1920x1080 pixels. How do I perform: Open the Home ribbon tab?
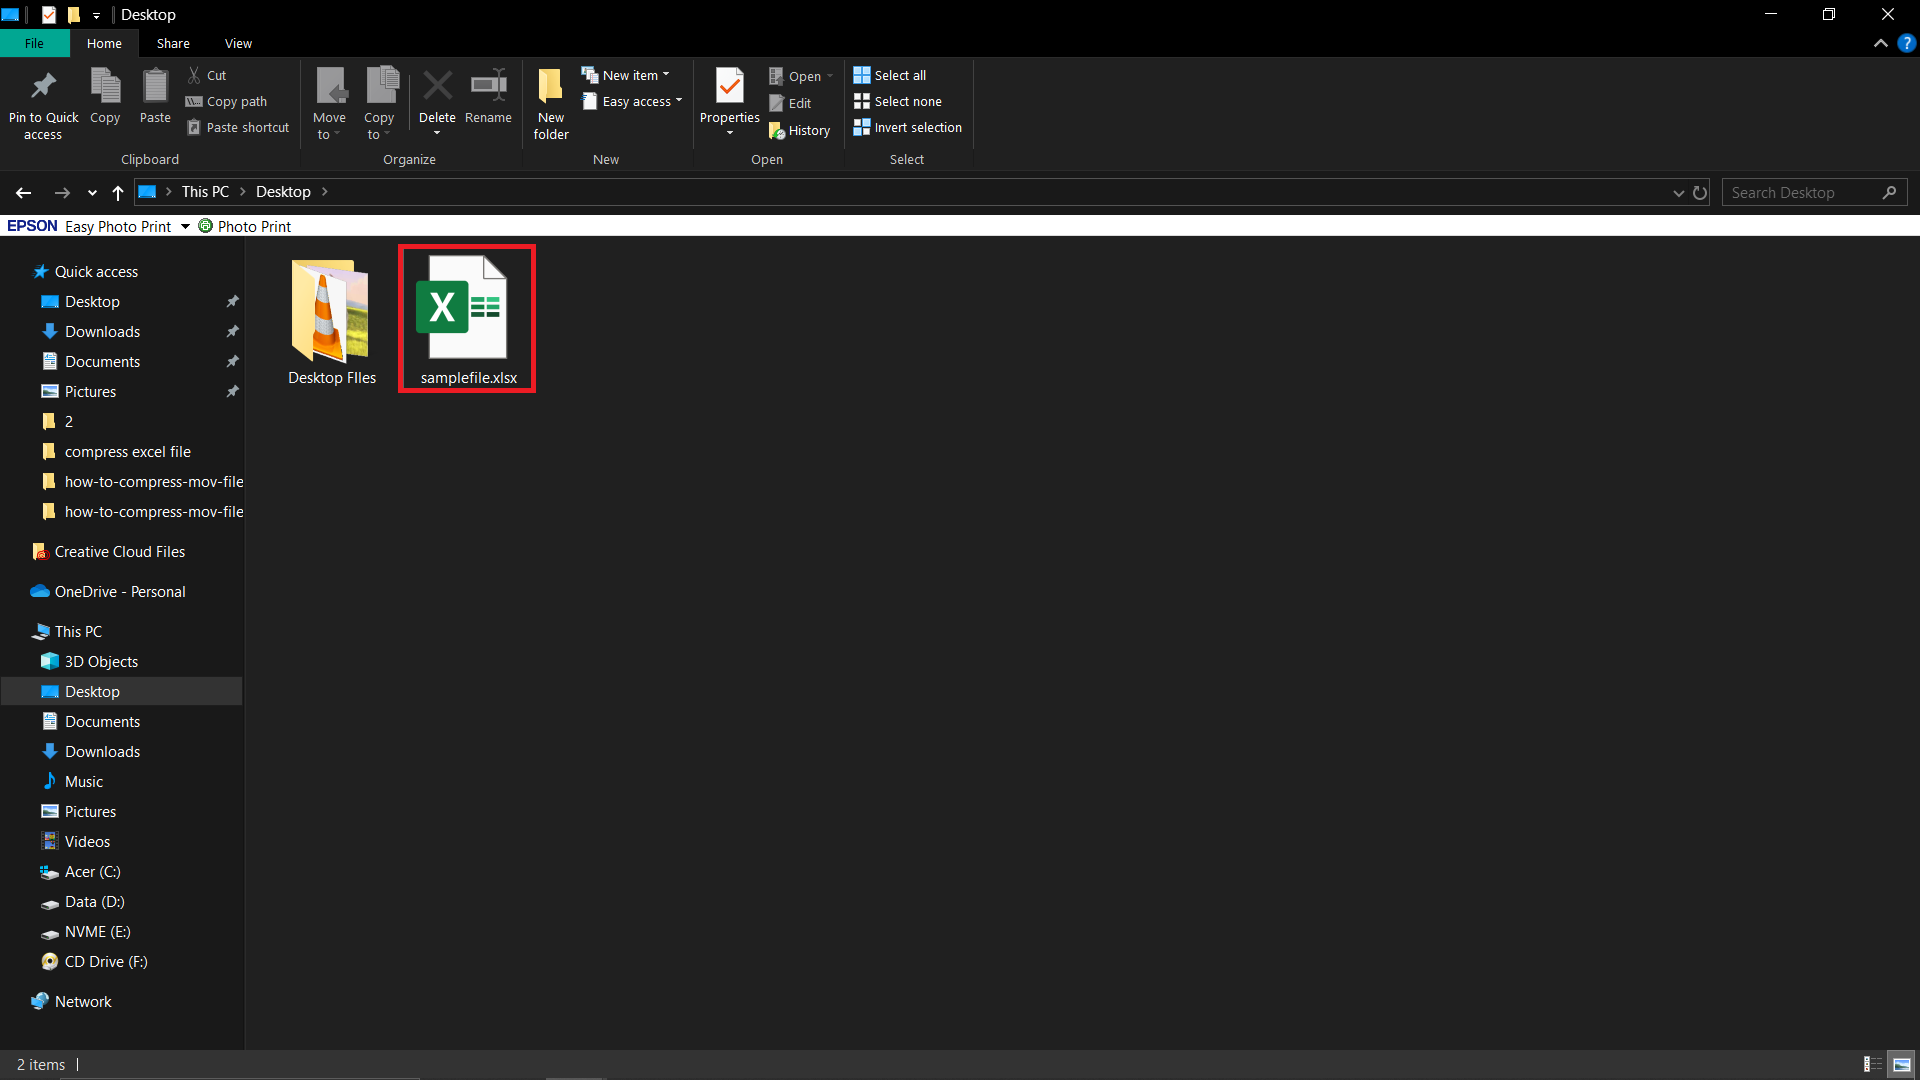point(105,44)
